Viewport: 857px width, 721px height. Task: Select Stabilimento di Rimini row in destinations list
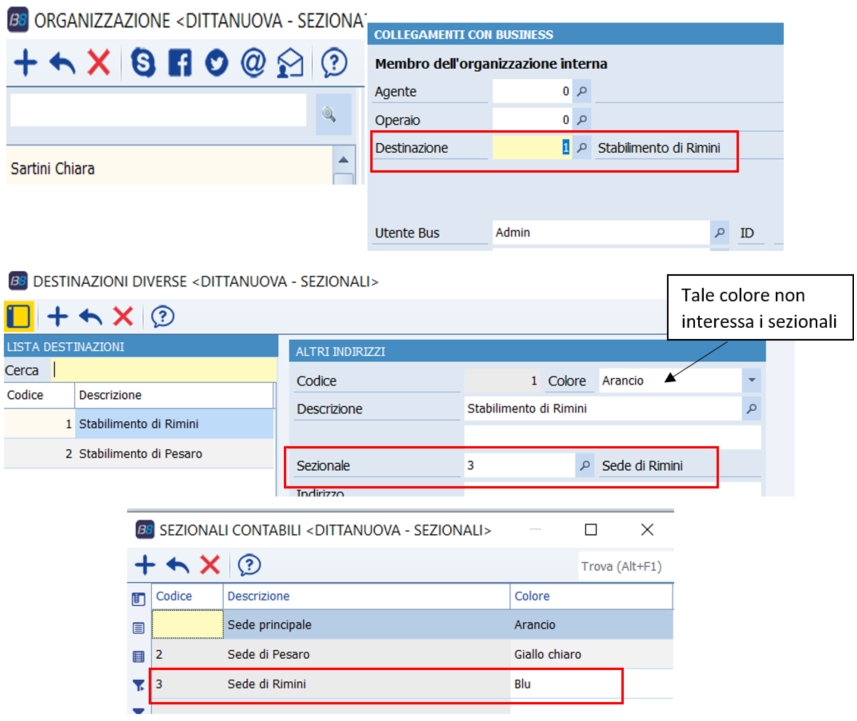(x=139, y=424)
